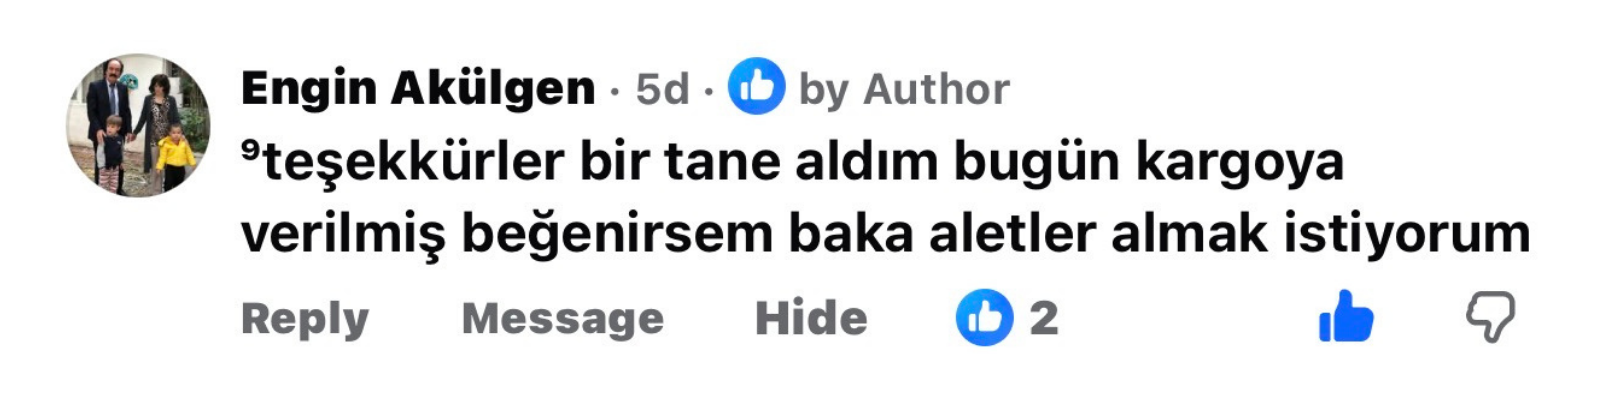Viewport: 1600px width, 400px height.
Task: Click the blue like badge beside 'by Author'
Action: 756,87
